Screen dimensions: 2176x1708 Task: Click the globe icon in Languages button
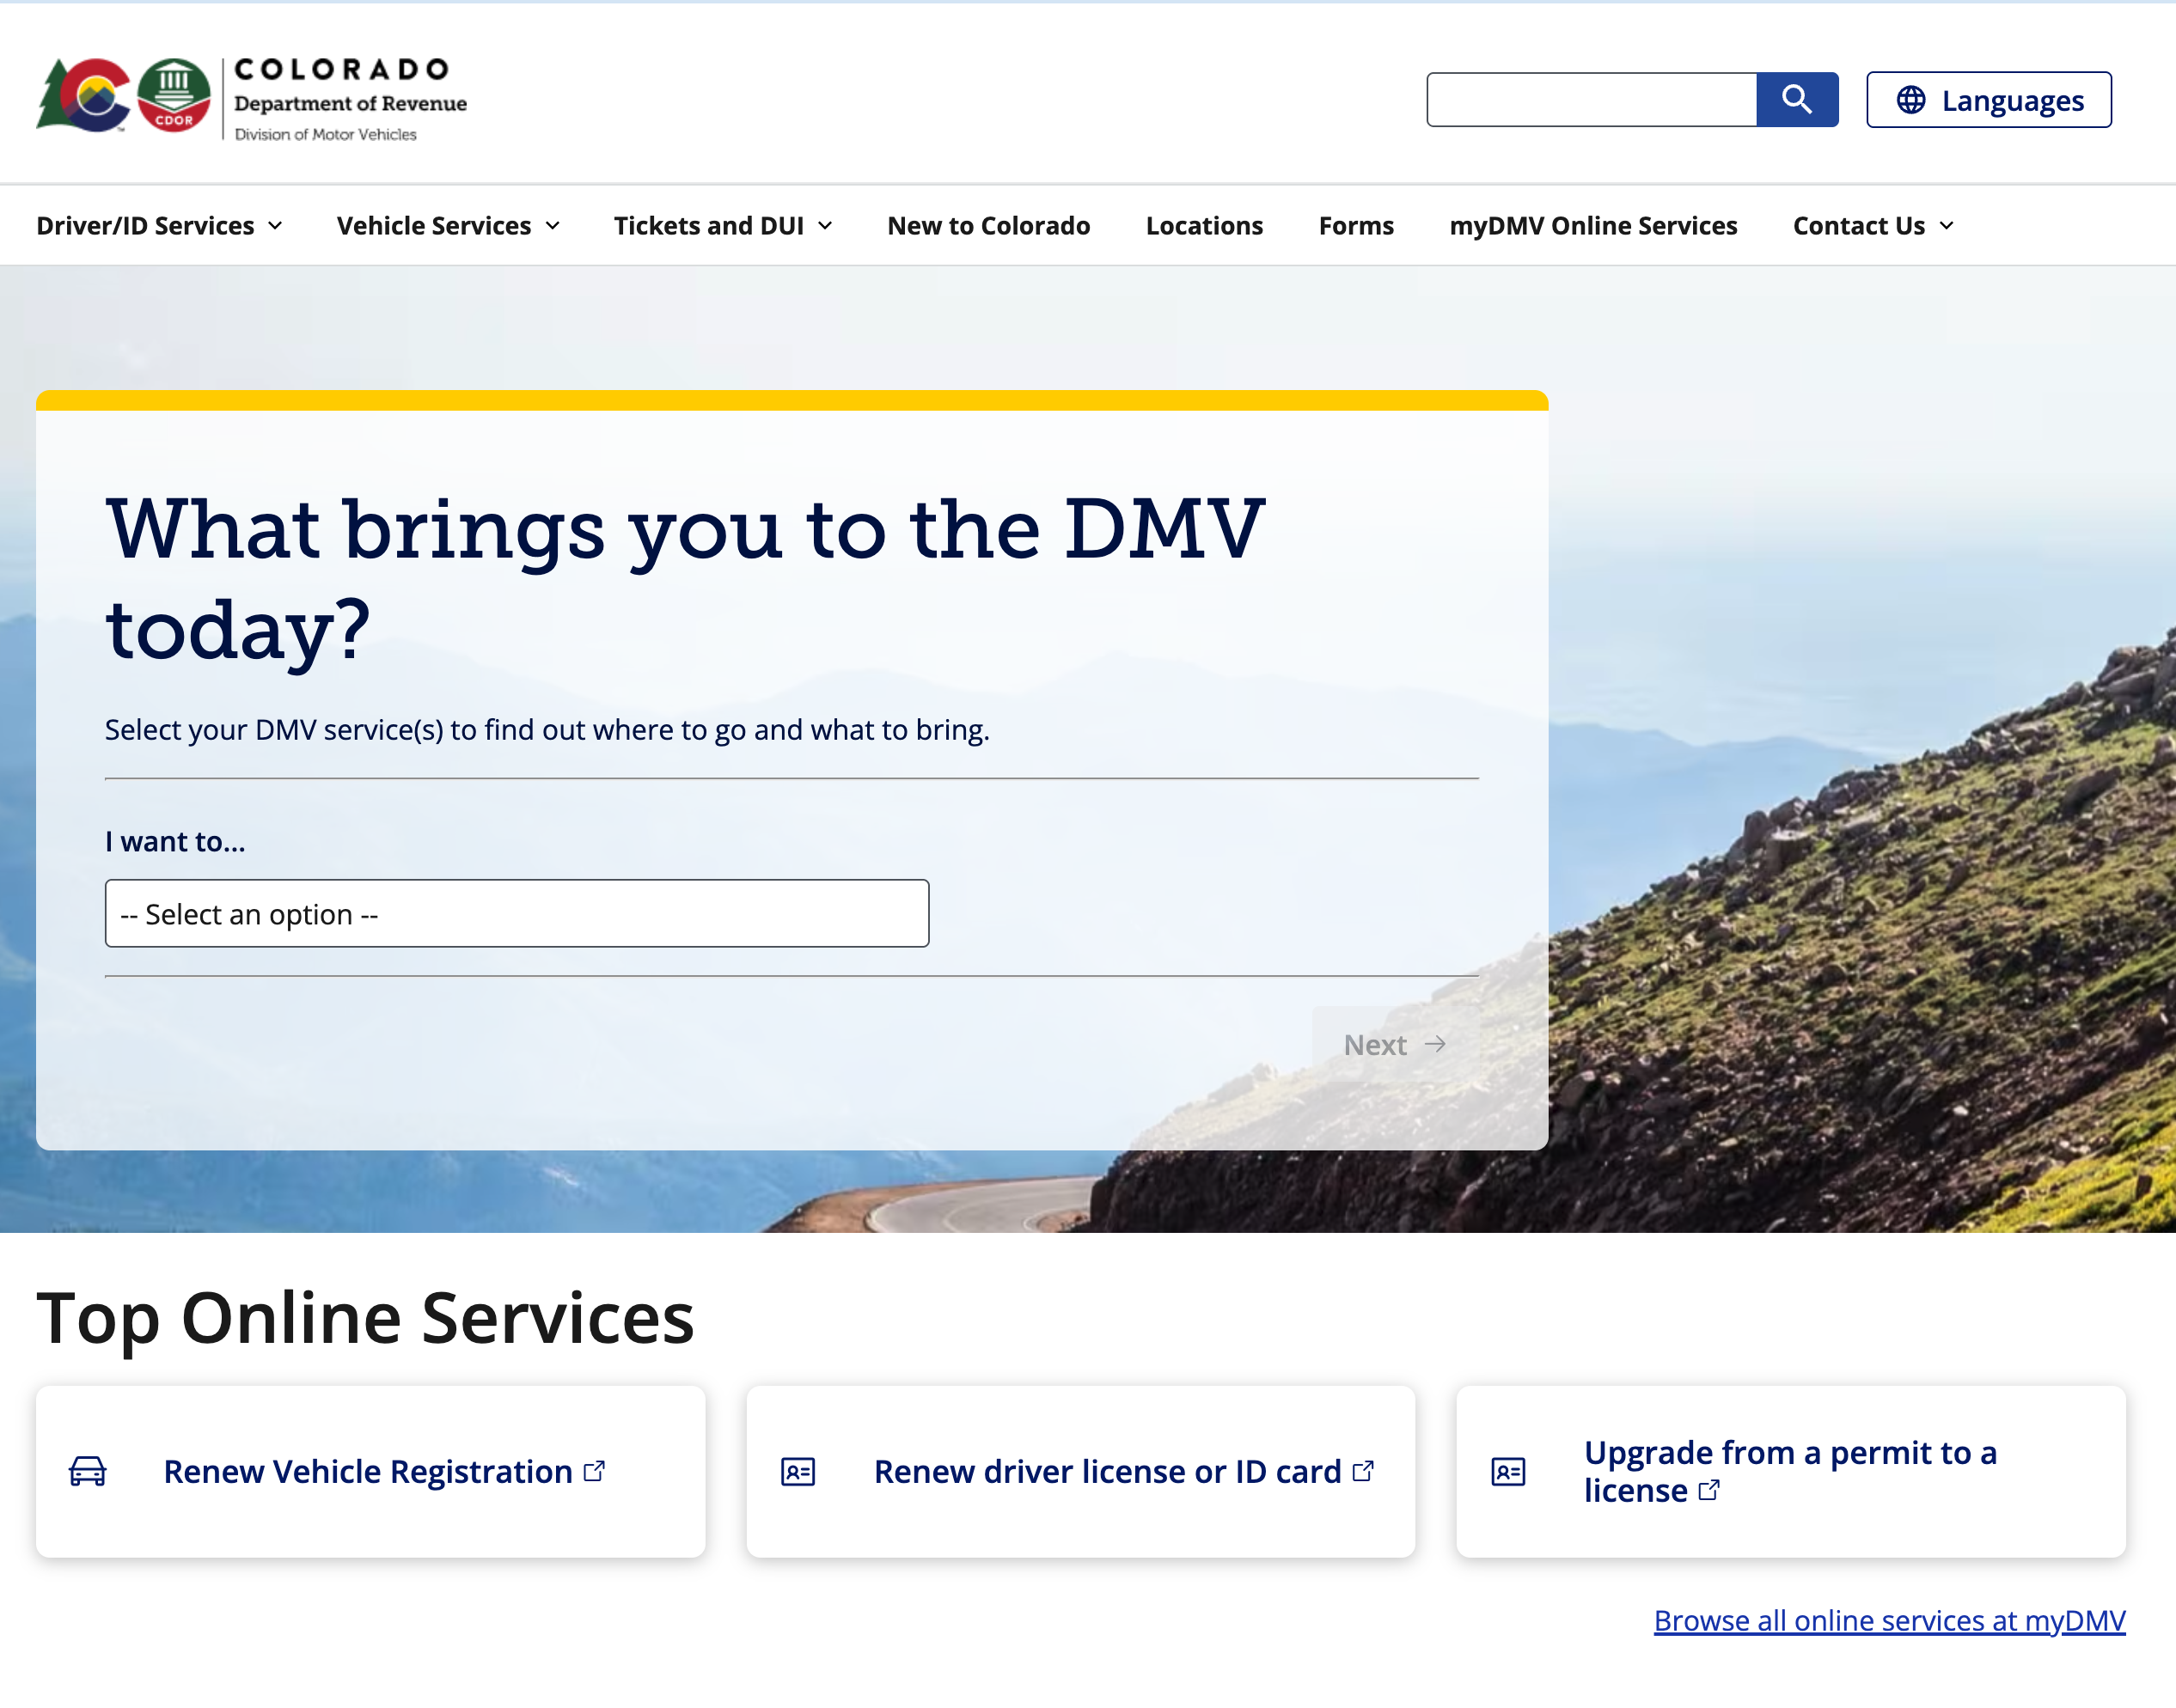(1911, 100)
